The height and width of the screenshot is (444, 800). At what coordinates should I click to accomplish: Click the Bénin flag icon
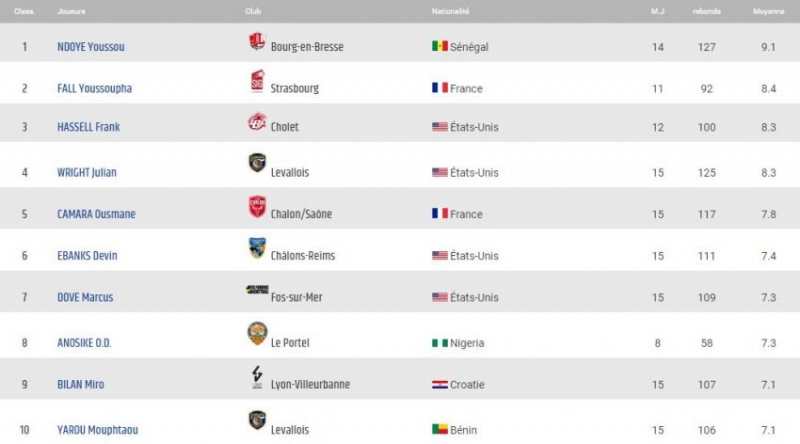tap(440, 430)
